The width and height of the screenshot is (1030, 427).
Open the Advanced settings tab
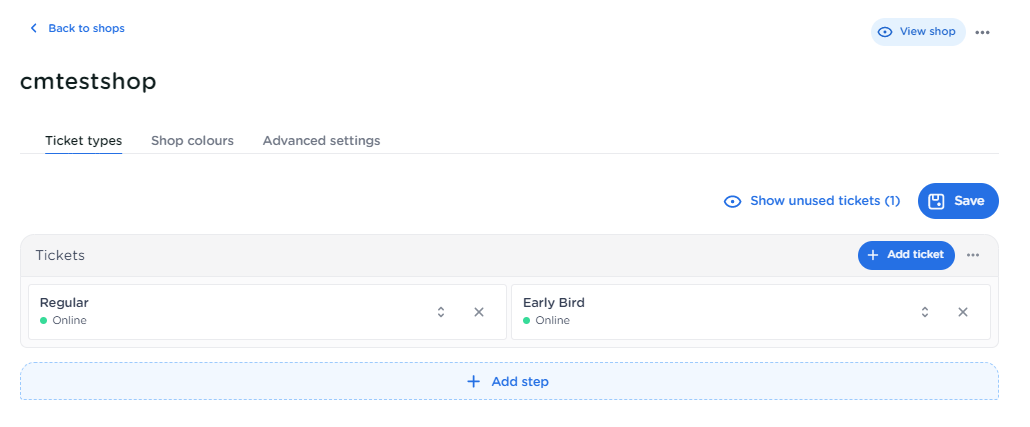tap(321, 141)
